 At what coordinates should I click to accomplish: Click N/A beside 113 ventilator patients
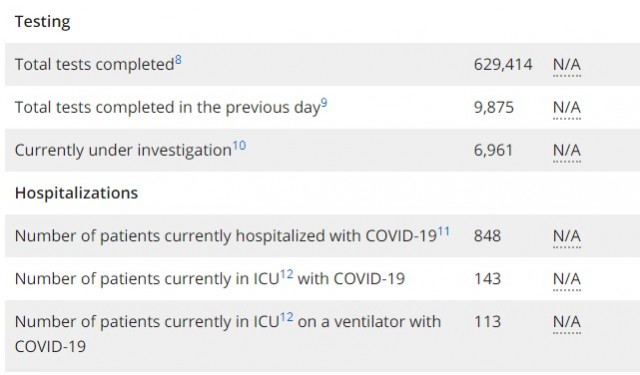pyautogui.click(x=567, y=322)
